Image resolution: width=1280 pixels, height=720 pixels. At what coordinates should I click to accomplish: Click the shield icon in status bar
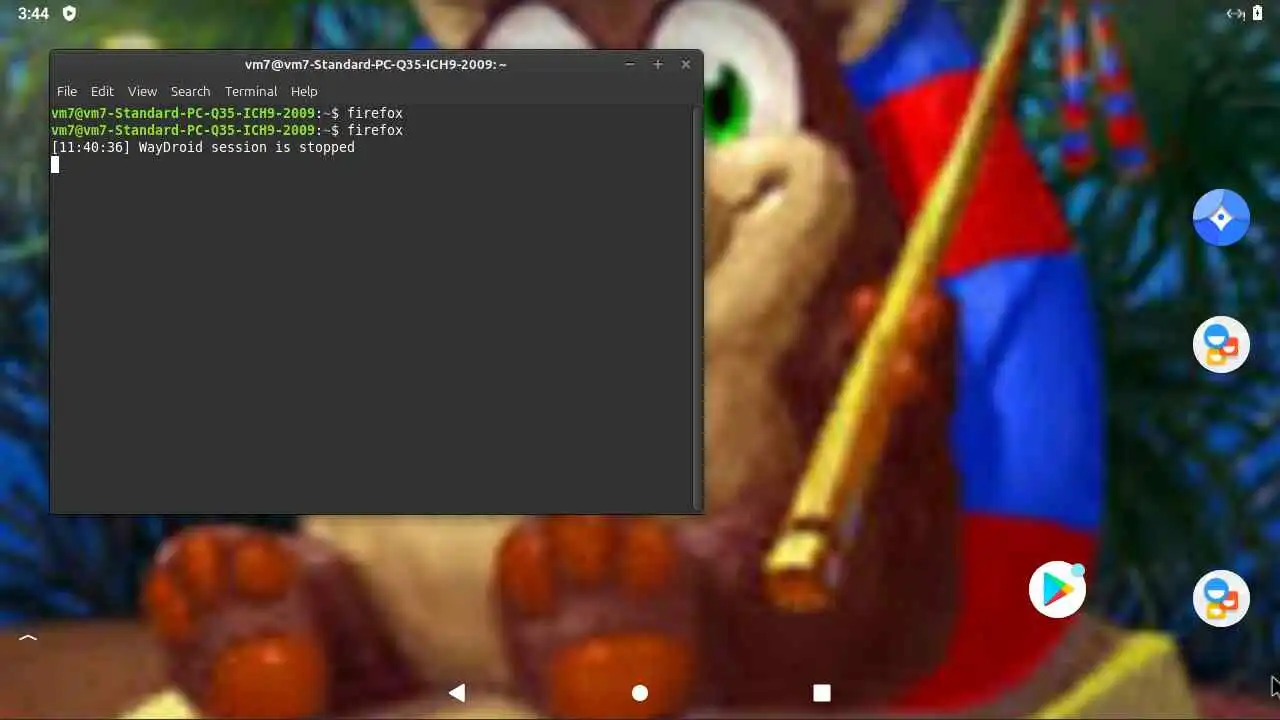69,13
